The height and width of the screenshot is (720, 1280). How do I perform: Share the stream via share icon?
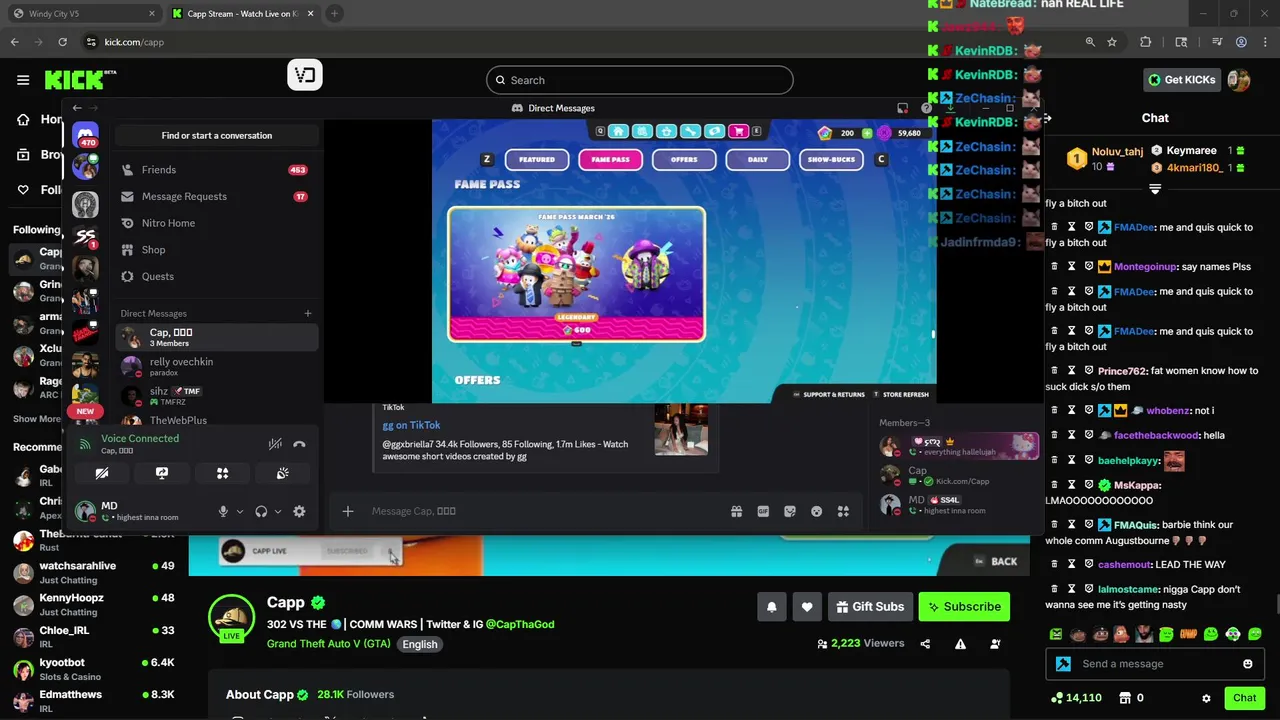tap(925, 644)
